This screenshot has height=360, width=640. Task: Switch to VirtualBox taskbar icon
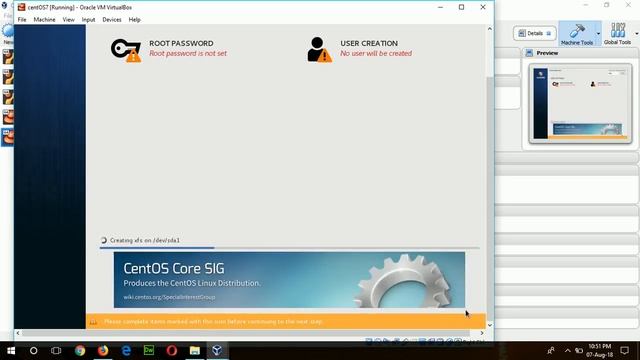click(x=217, y=351)
